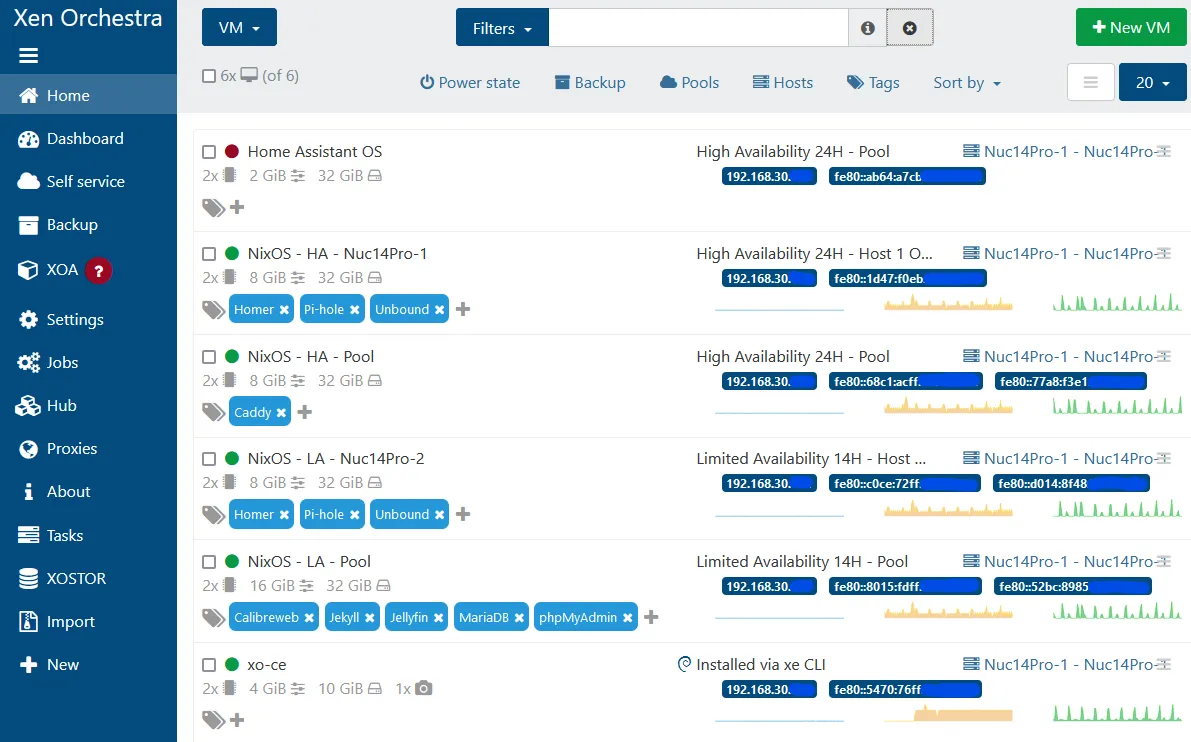This screenshot has width=1191, height=742.
Task: Select the xo-ce VM checkbox
Action: (x=209, y=665)
